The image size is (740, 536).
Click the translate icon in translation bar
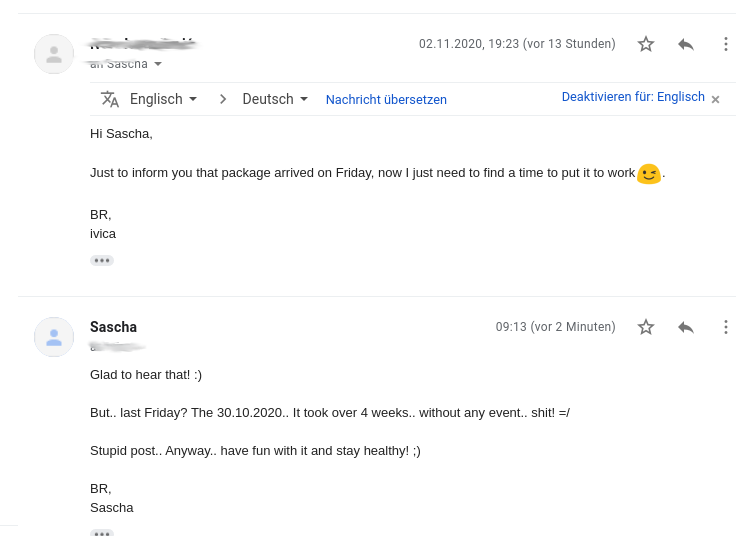(110, 99)
